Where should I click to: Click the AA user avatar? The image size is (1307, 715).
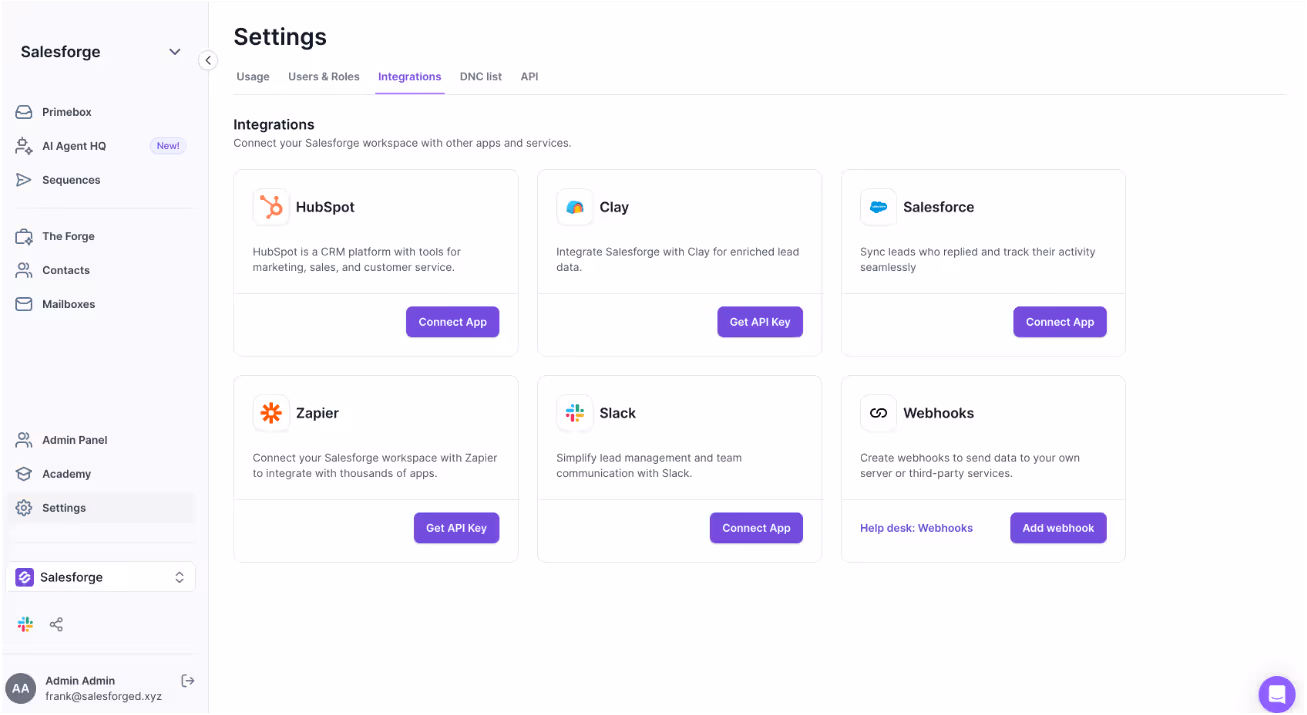[x=21, y=688]
